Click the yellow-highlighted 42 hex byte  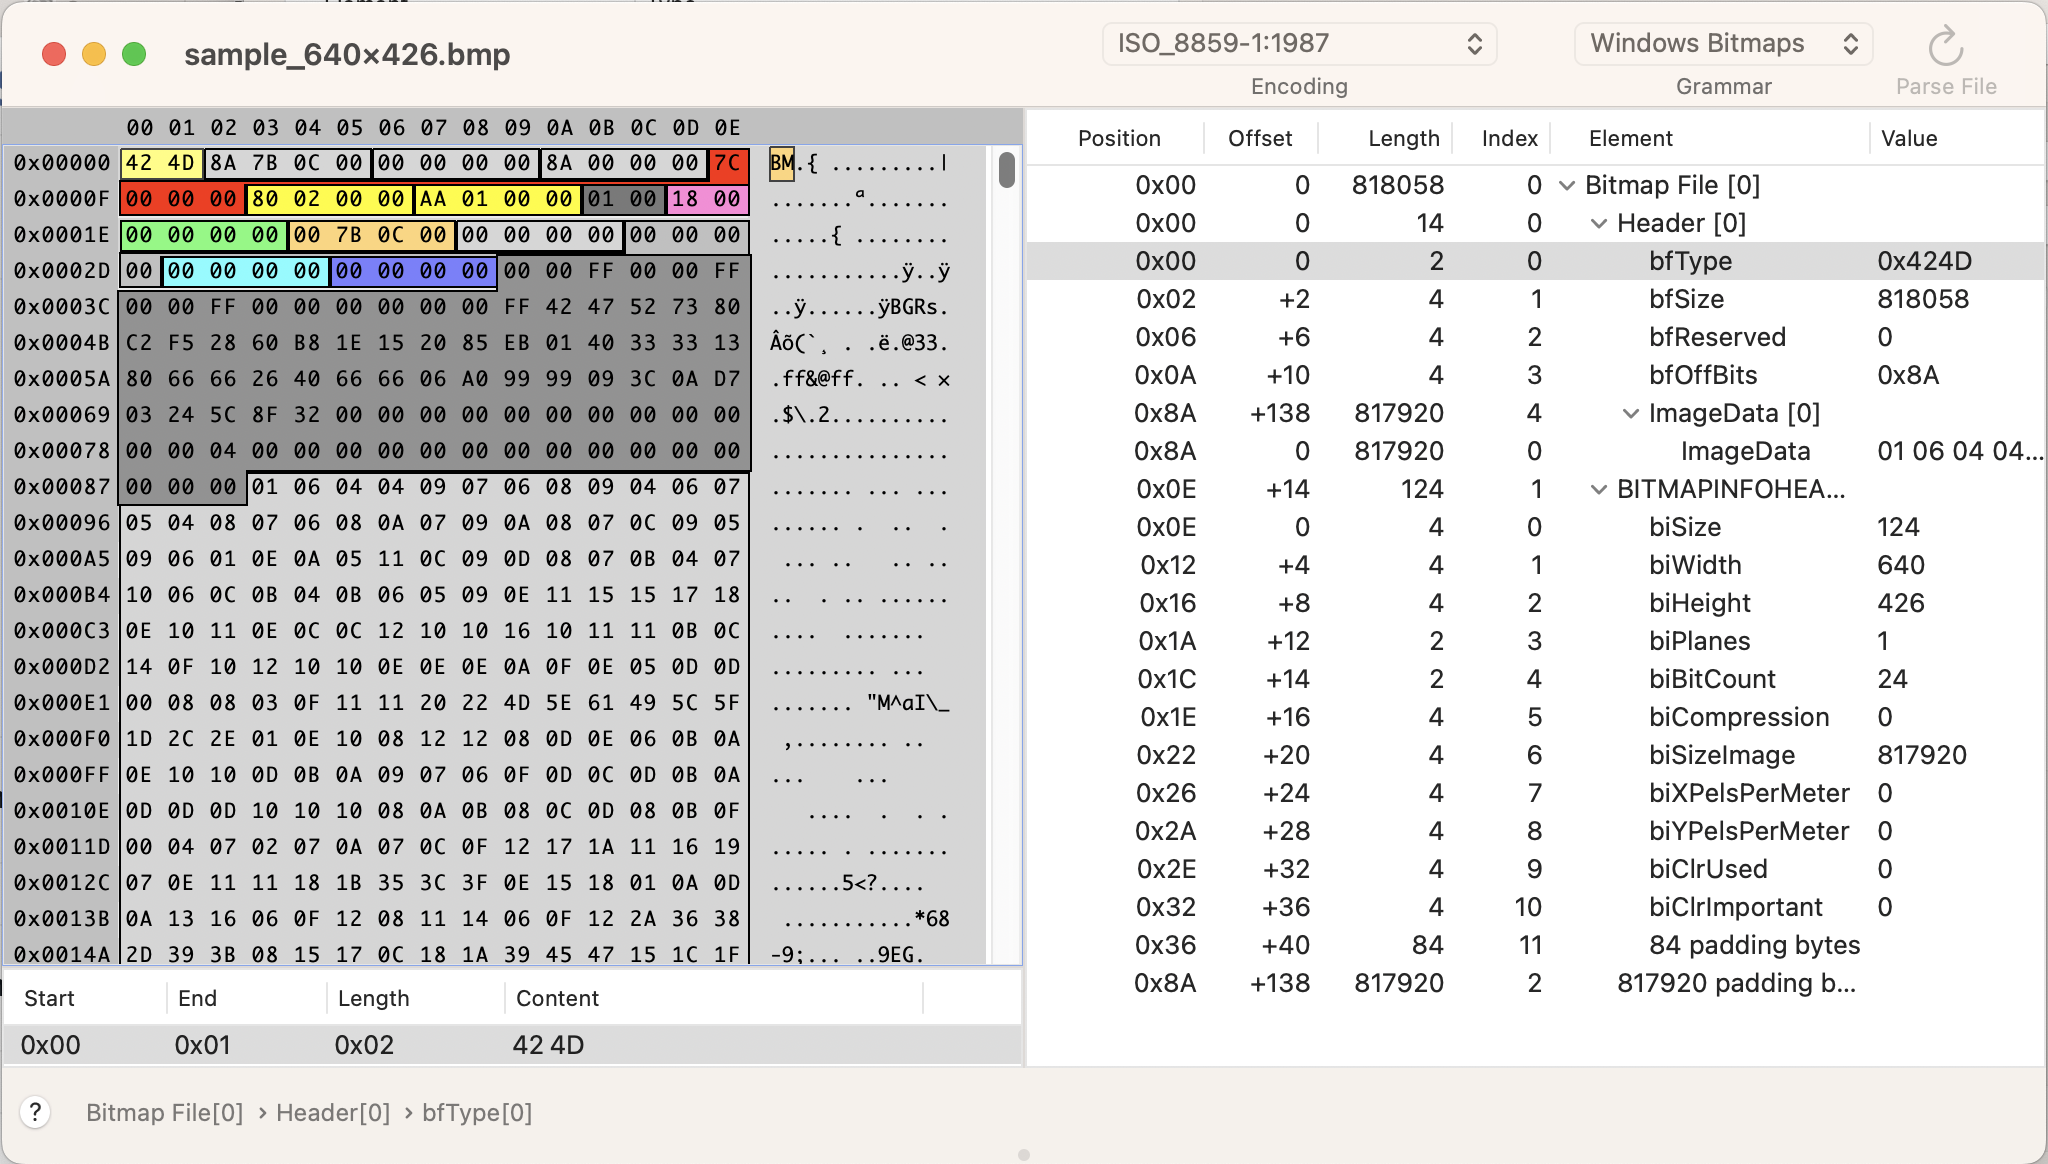139,163
